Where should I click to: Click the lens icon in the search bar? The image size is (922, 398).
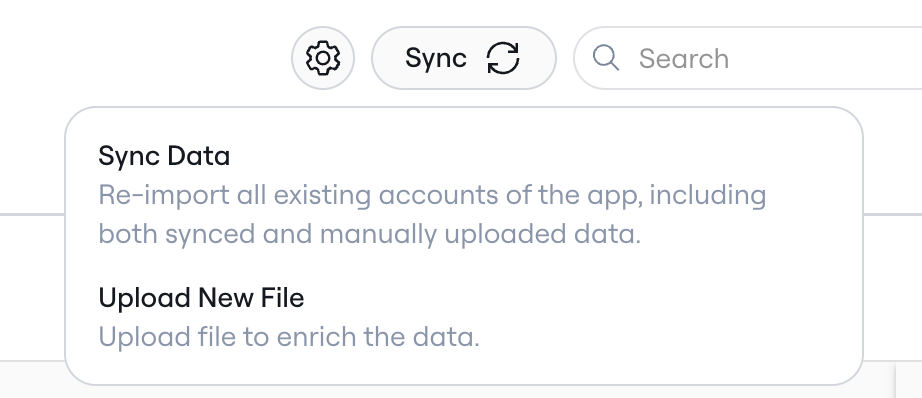(x=605, y=58)
